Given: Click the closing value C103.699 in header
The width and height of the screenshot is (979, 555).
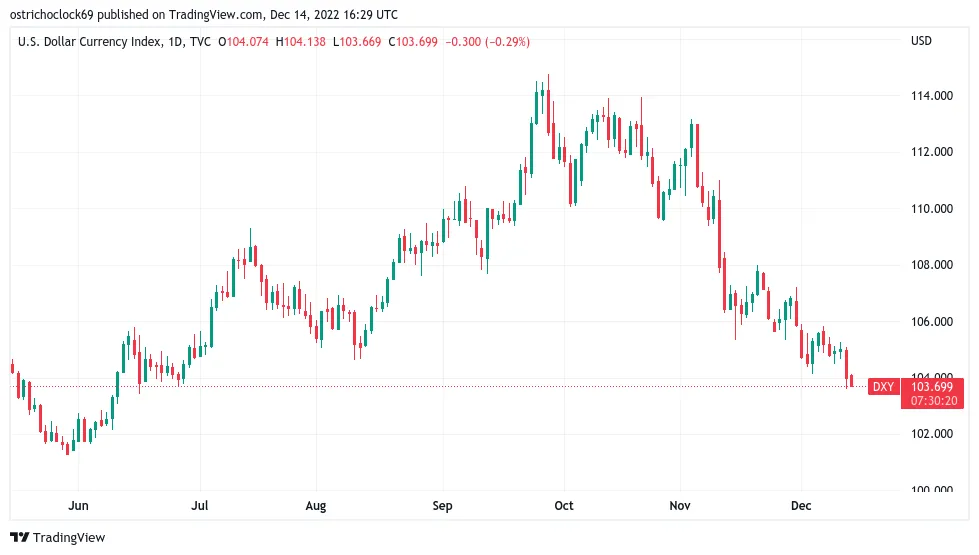Looking at the screenshot, I should [413, 42].
